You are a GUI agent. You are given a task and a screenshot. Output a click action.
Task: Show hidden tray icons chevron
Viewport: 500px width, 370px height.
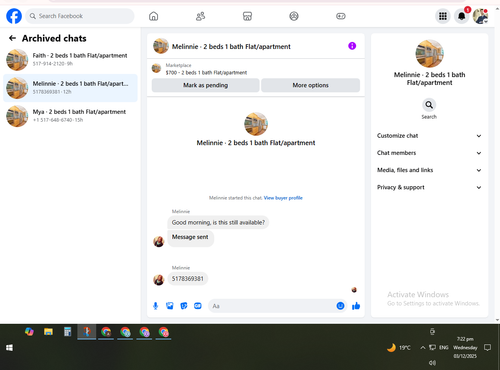[x=423, y=348]
